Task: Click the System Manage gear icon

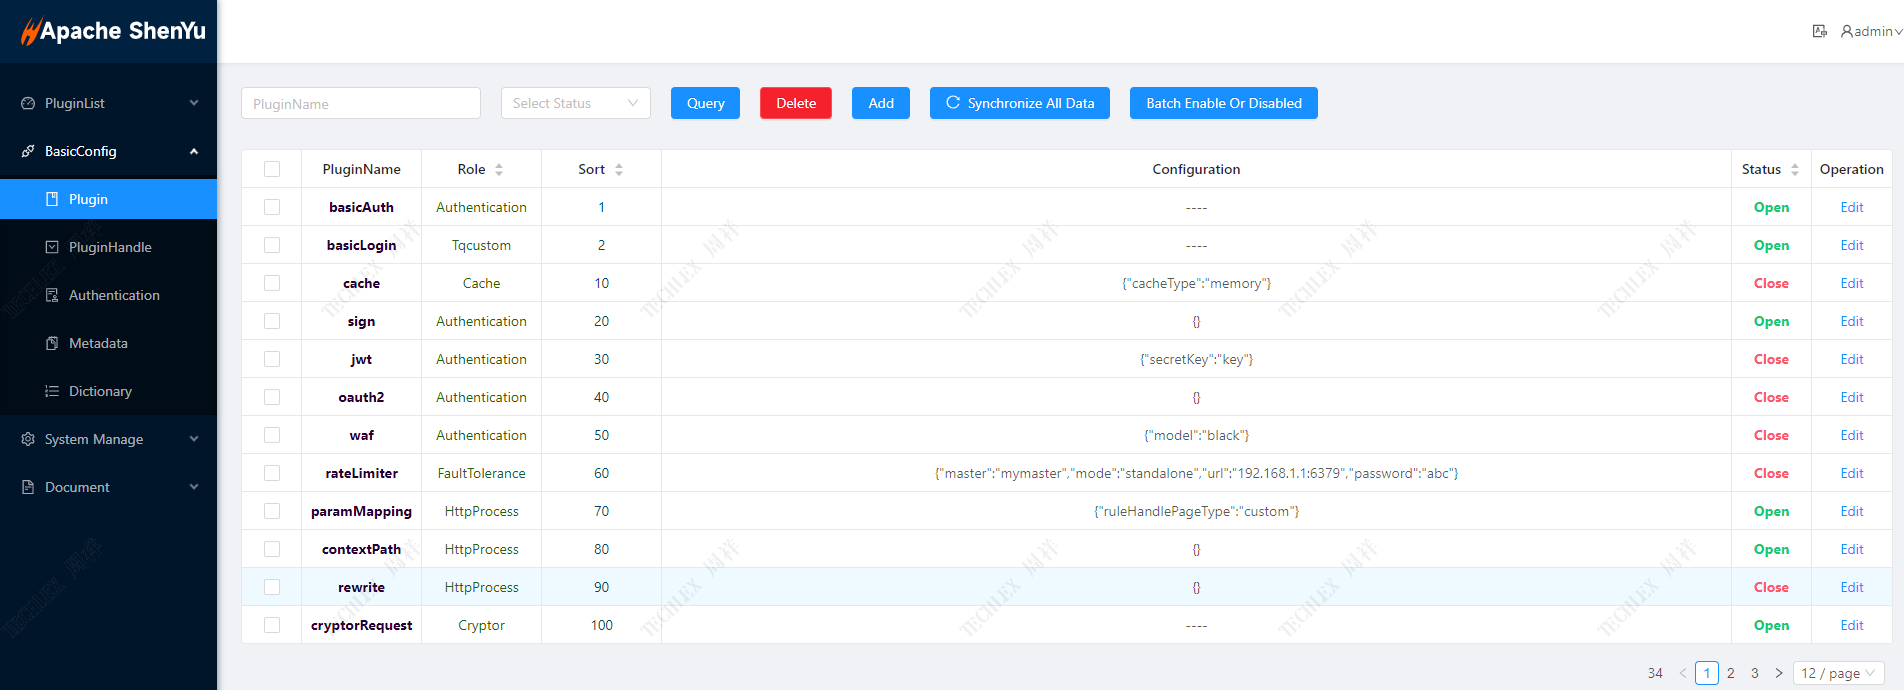Action: click(x=28, y=439)
